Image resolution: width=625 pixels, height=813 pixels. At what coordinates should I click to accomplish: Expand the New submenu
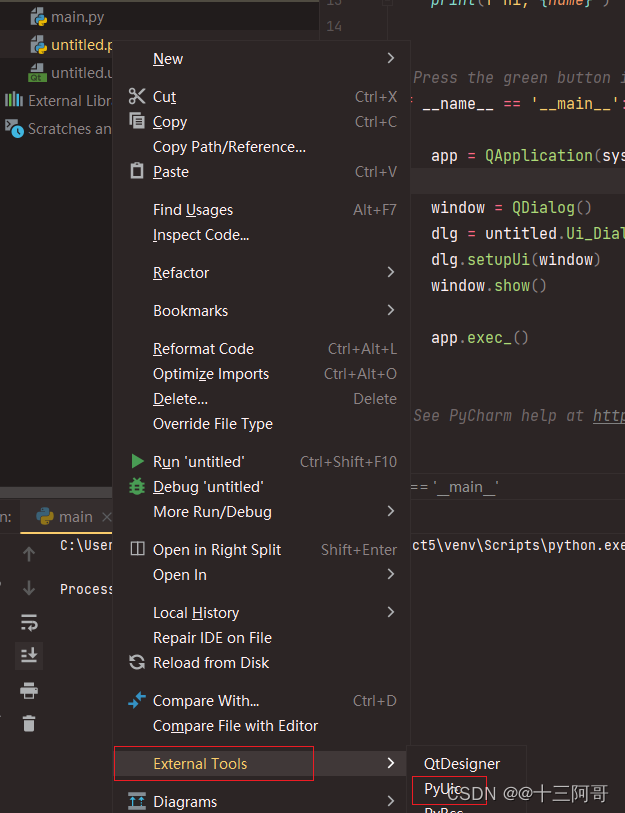click(x=168, y=58)
